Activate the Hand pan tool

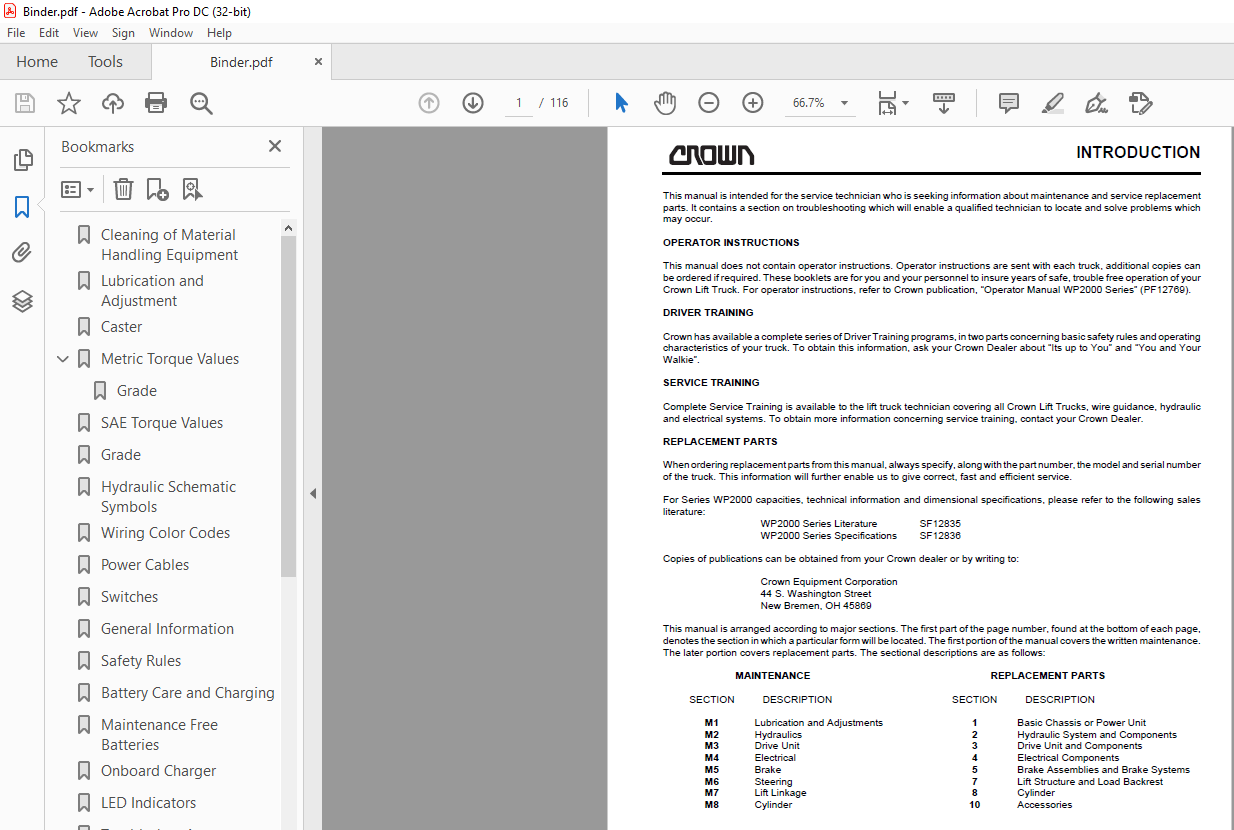click(x=665, y=103)
